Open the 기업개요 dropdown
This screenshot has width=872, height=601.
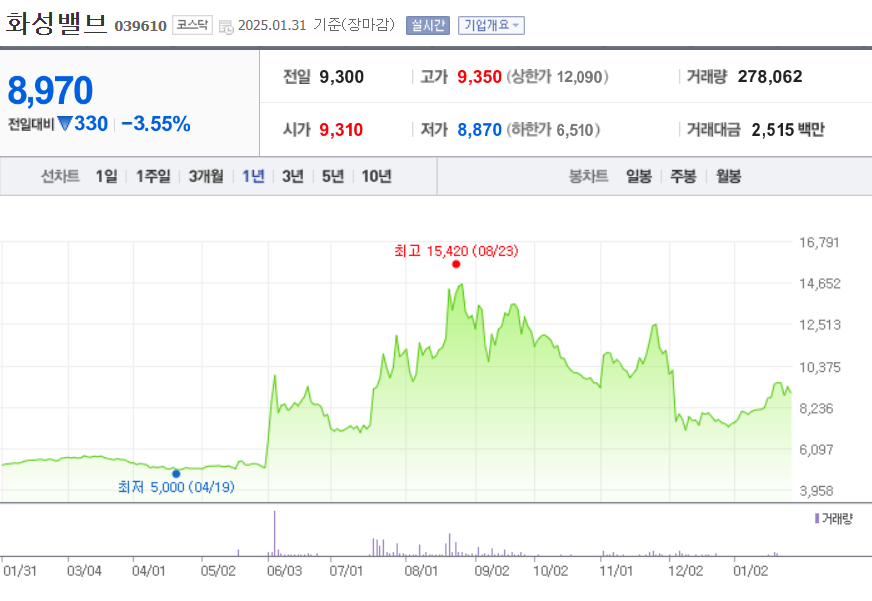pyautogui.click(x=491, y=26)
